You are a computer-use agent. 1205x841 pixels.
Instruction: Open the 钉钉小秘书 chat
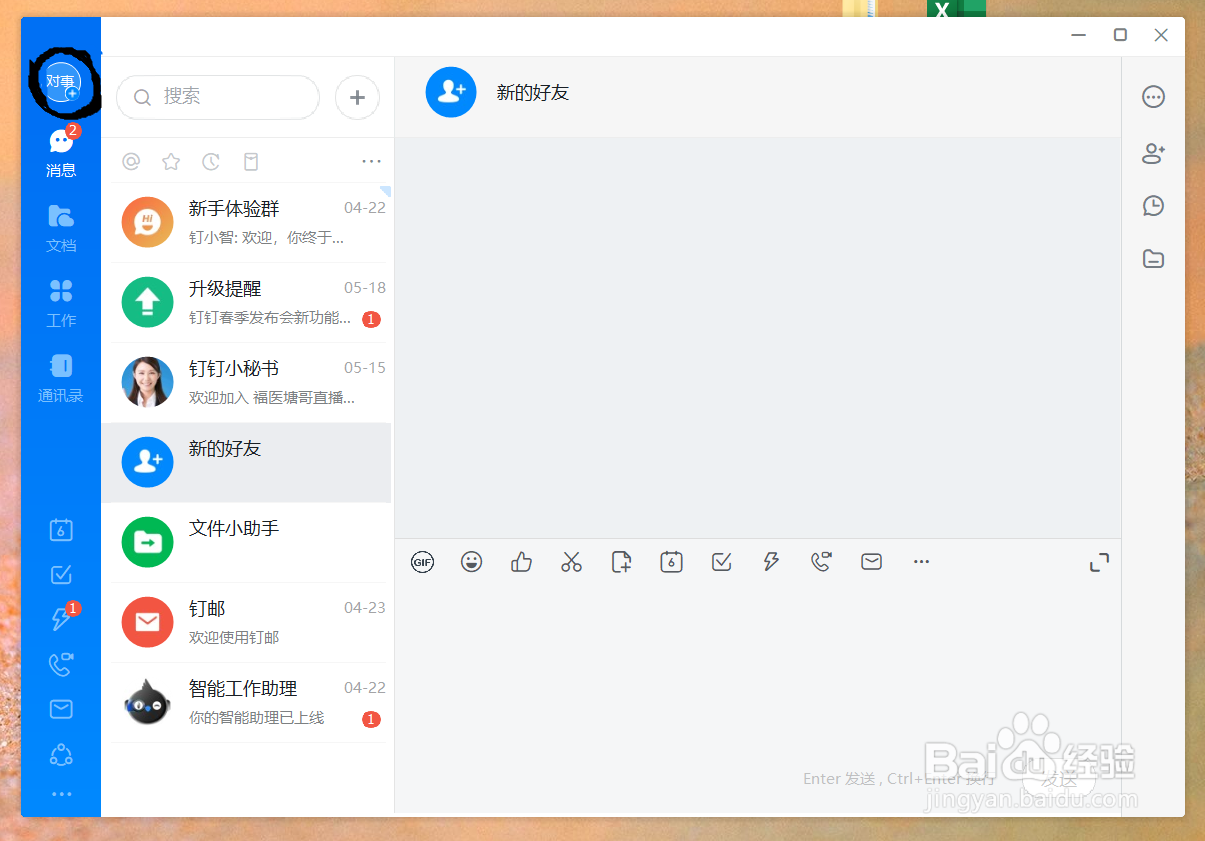point(247,383)
